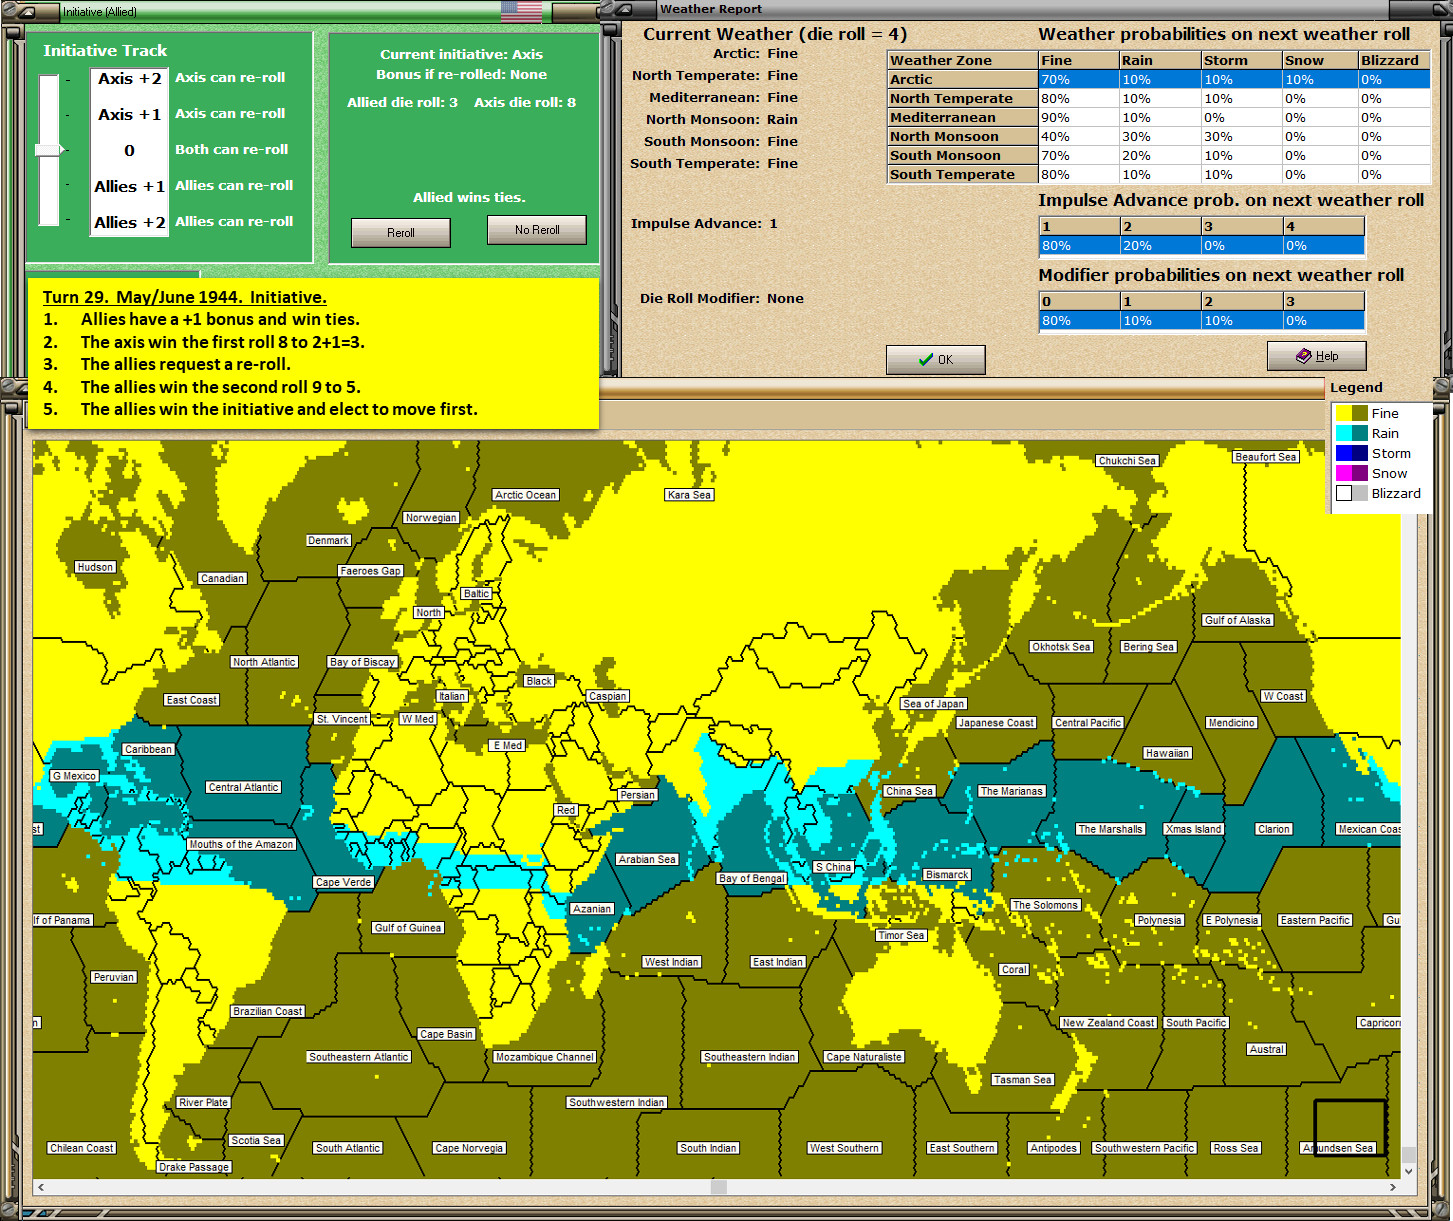
Task: Click the cyan Rain swatch in the Legend
Action: click(x=1344, y=433)
